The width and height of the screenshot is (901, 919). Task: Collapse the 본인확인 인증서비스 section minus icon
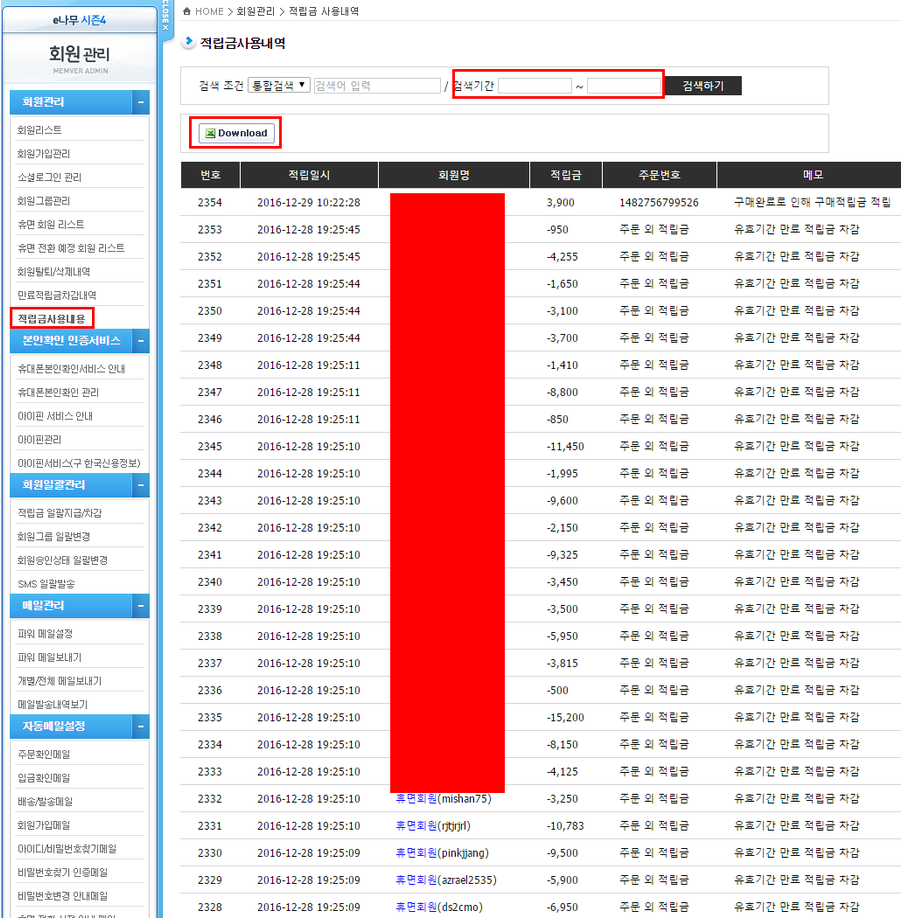tap(141, 341)
